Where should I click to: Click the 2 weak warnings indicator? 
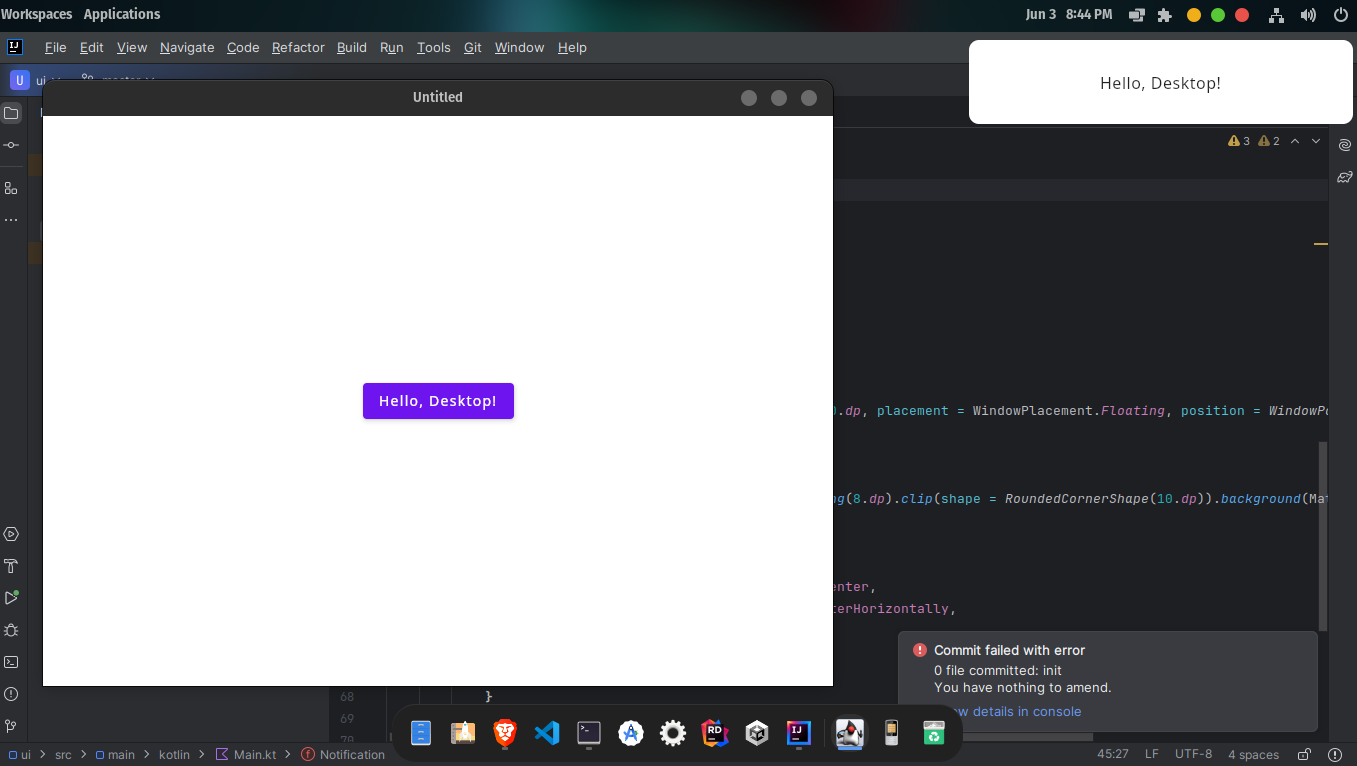tap(1269, 141)
